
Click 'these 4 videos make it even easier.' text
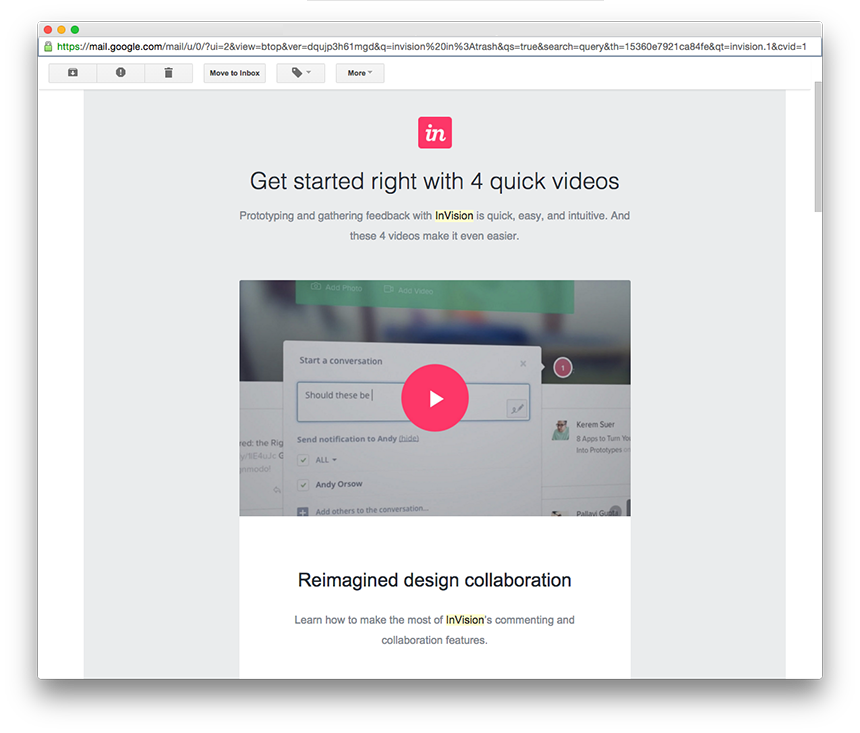coord(434,236)
